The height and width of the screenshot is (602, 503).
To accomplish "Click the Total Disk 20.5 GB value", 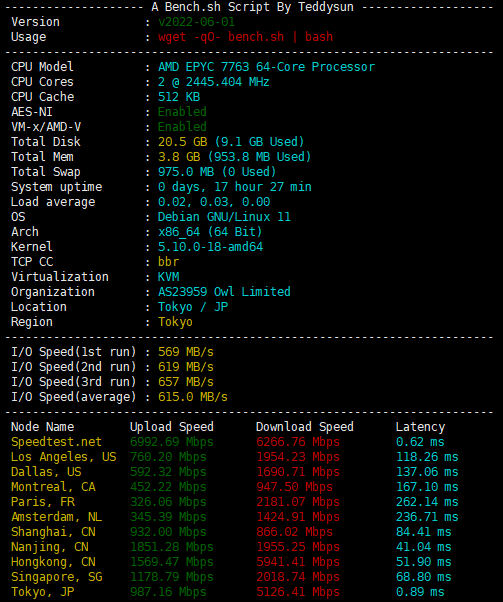I will (231, 142).
